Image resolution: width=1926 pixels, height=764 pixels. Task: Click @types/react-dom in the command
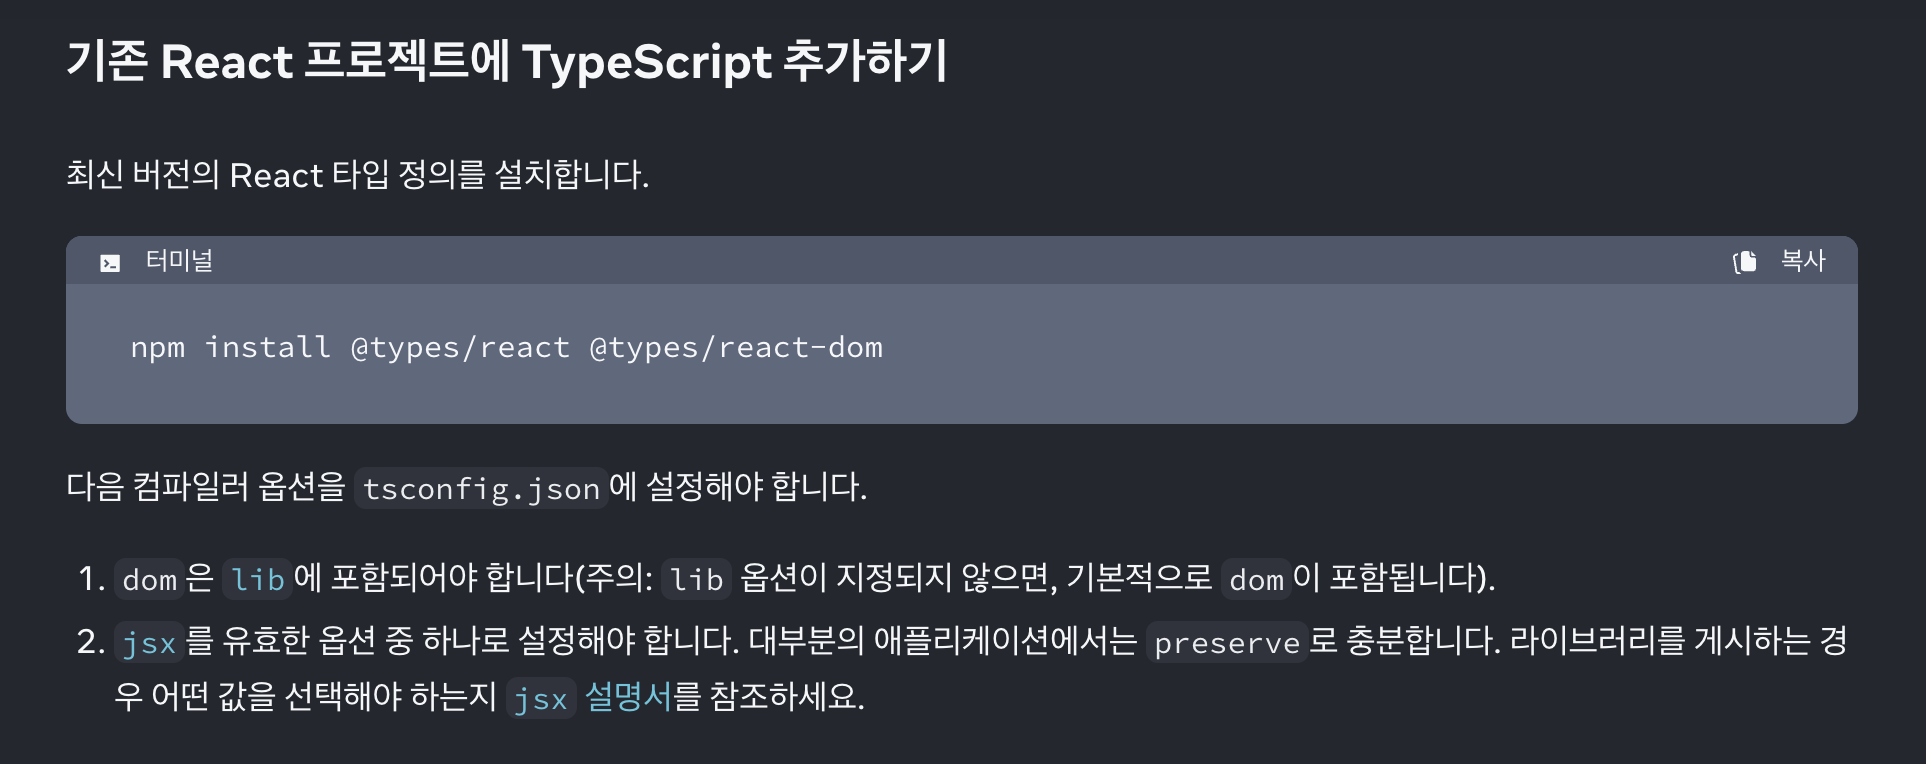[736, 347]
